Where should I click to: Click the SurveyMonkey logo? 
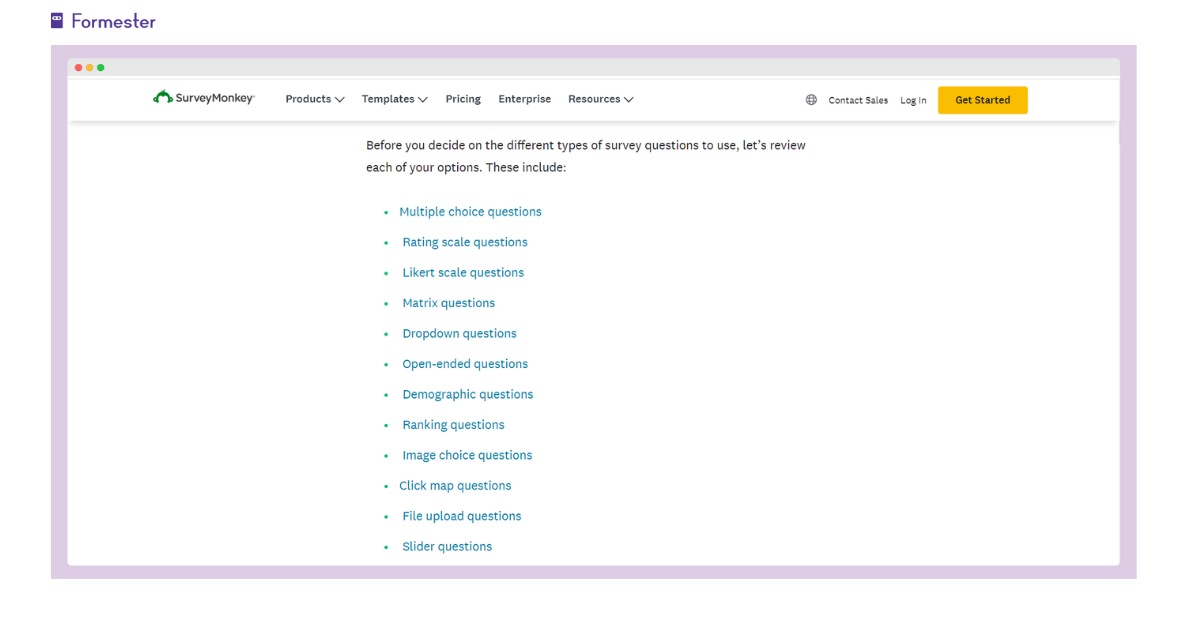pos(203,98)
